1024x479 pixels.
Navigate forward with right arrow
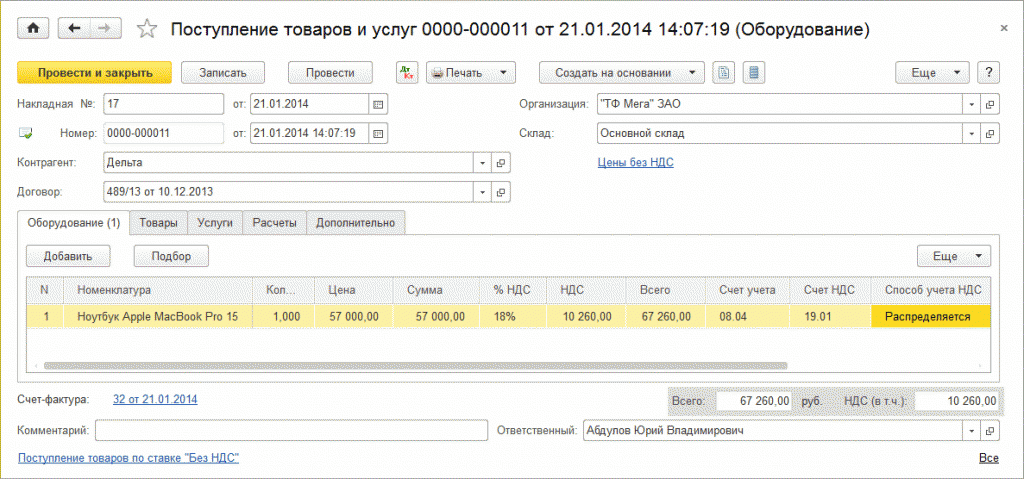click(x=103, y=28)
